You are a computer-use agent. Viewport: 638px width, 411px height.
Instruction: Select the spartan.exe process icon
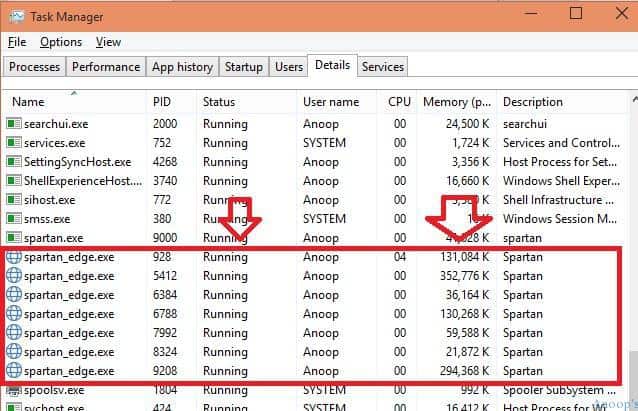click(x=14, y=237)
